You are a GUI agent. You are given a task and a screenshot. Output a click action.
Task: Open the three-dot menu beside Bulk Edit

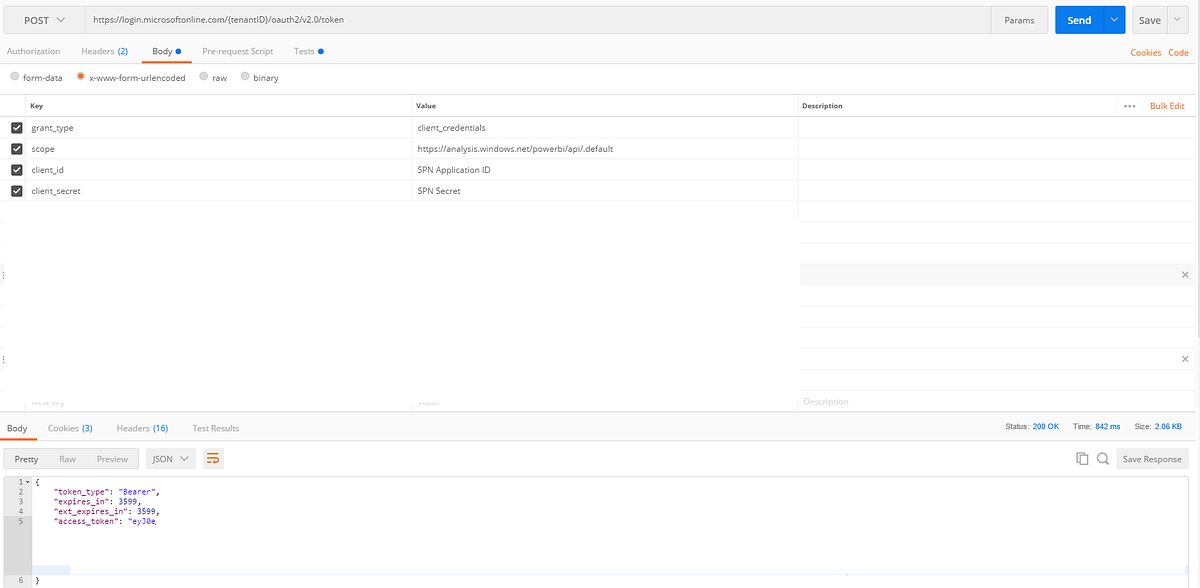point(1129,105)
